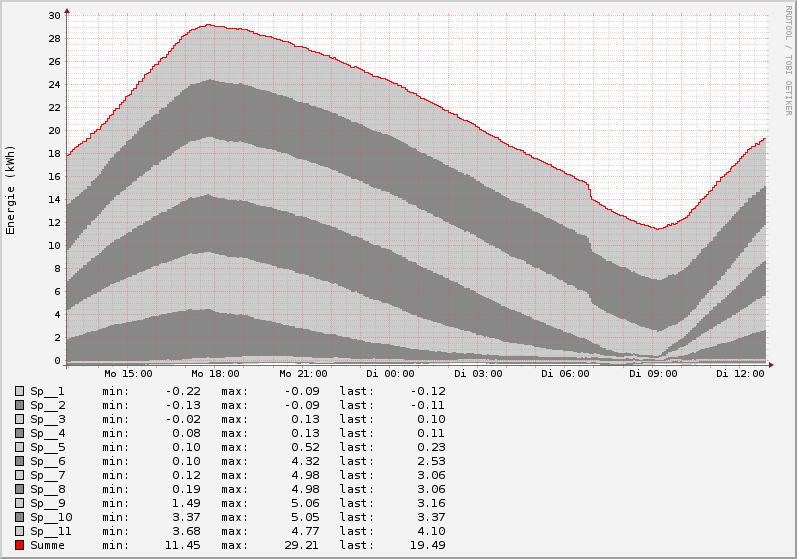The width and height of the screenshot is (797, 559).
Task: Click the red Summe legend swatch
Action: point(19,545)
